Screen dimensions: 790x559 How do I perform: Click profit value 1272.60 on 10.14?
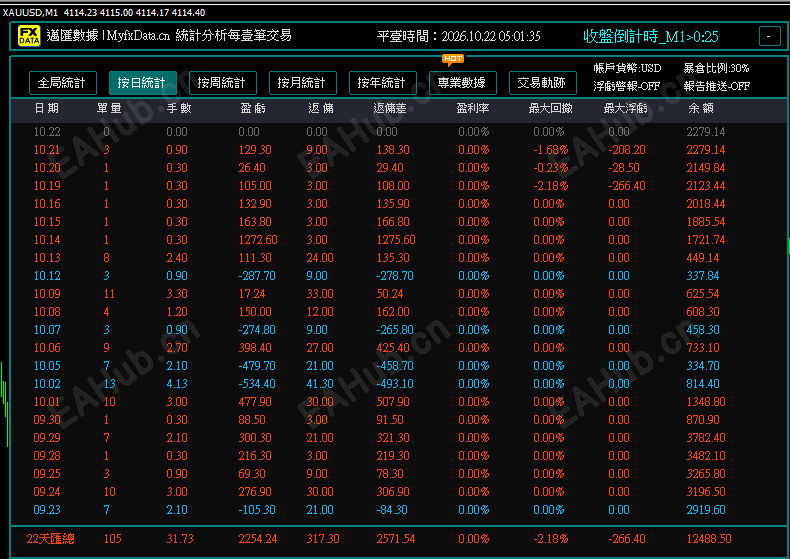click(x=257, y=240)
